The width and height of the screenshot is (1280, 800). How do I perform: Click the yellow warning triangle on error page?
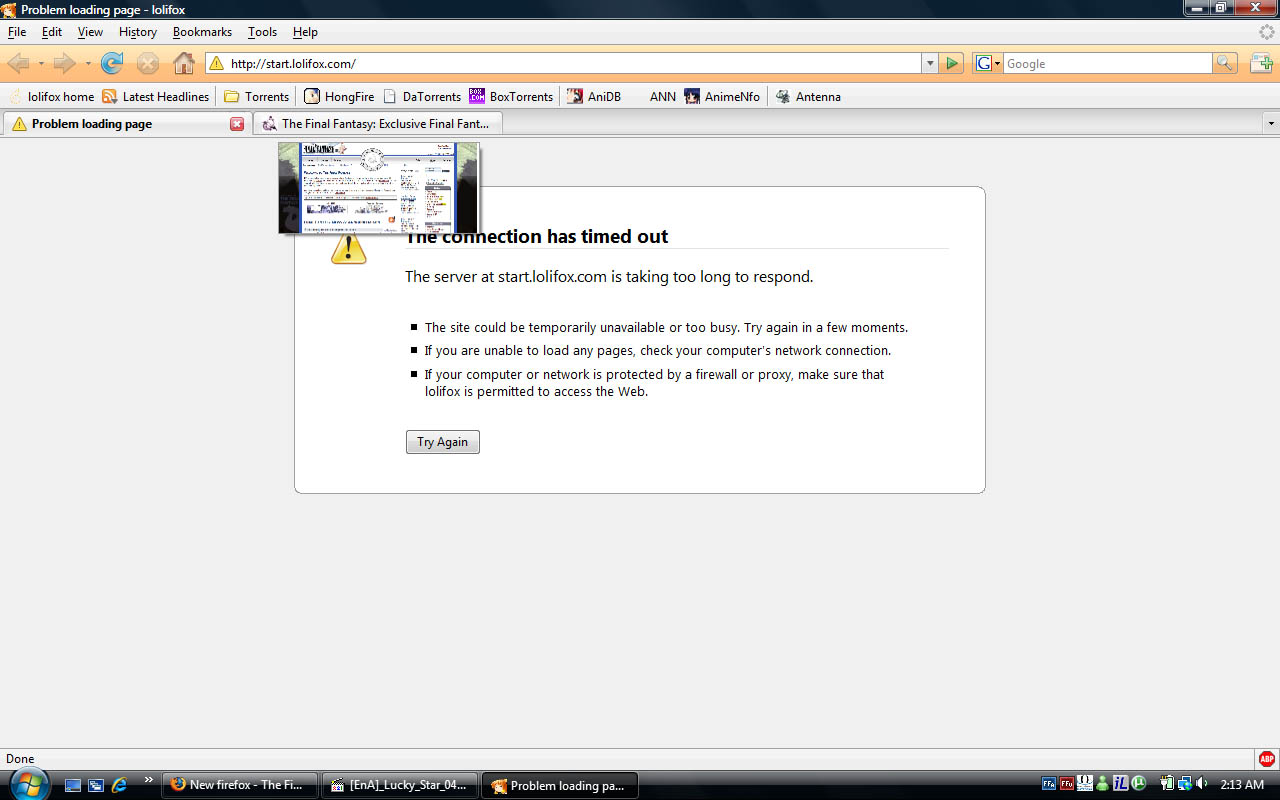349,247
